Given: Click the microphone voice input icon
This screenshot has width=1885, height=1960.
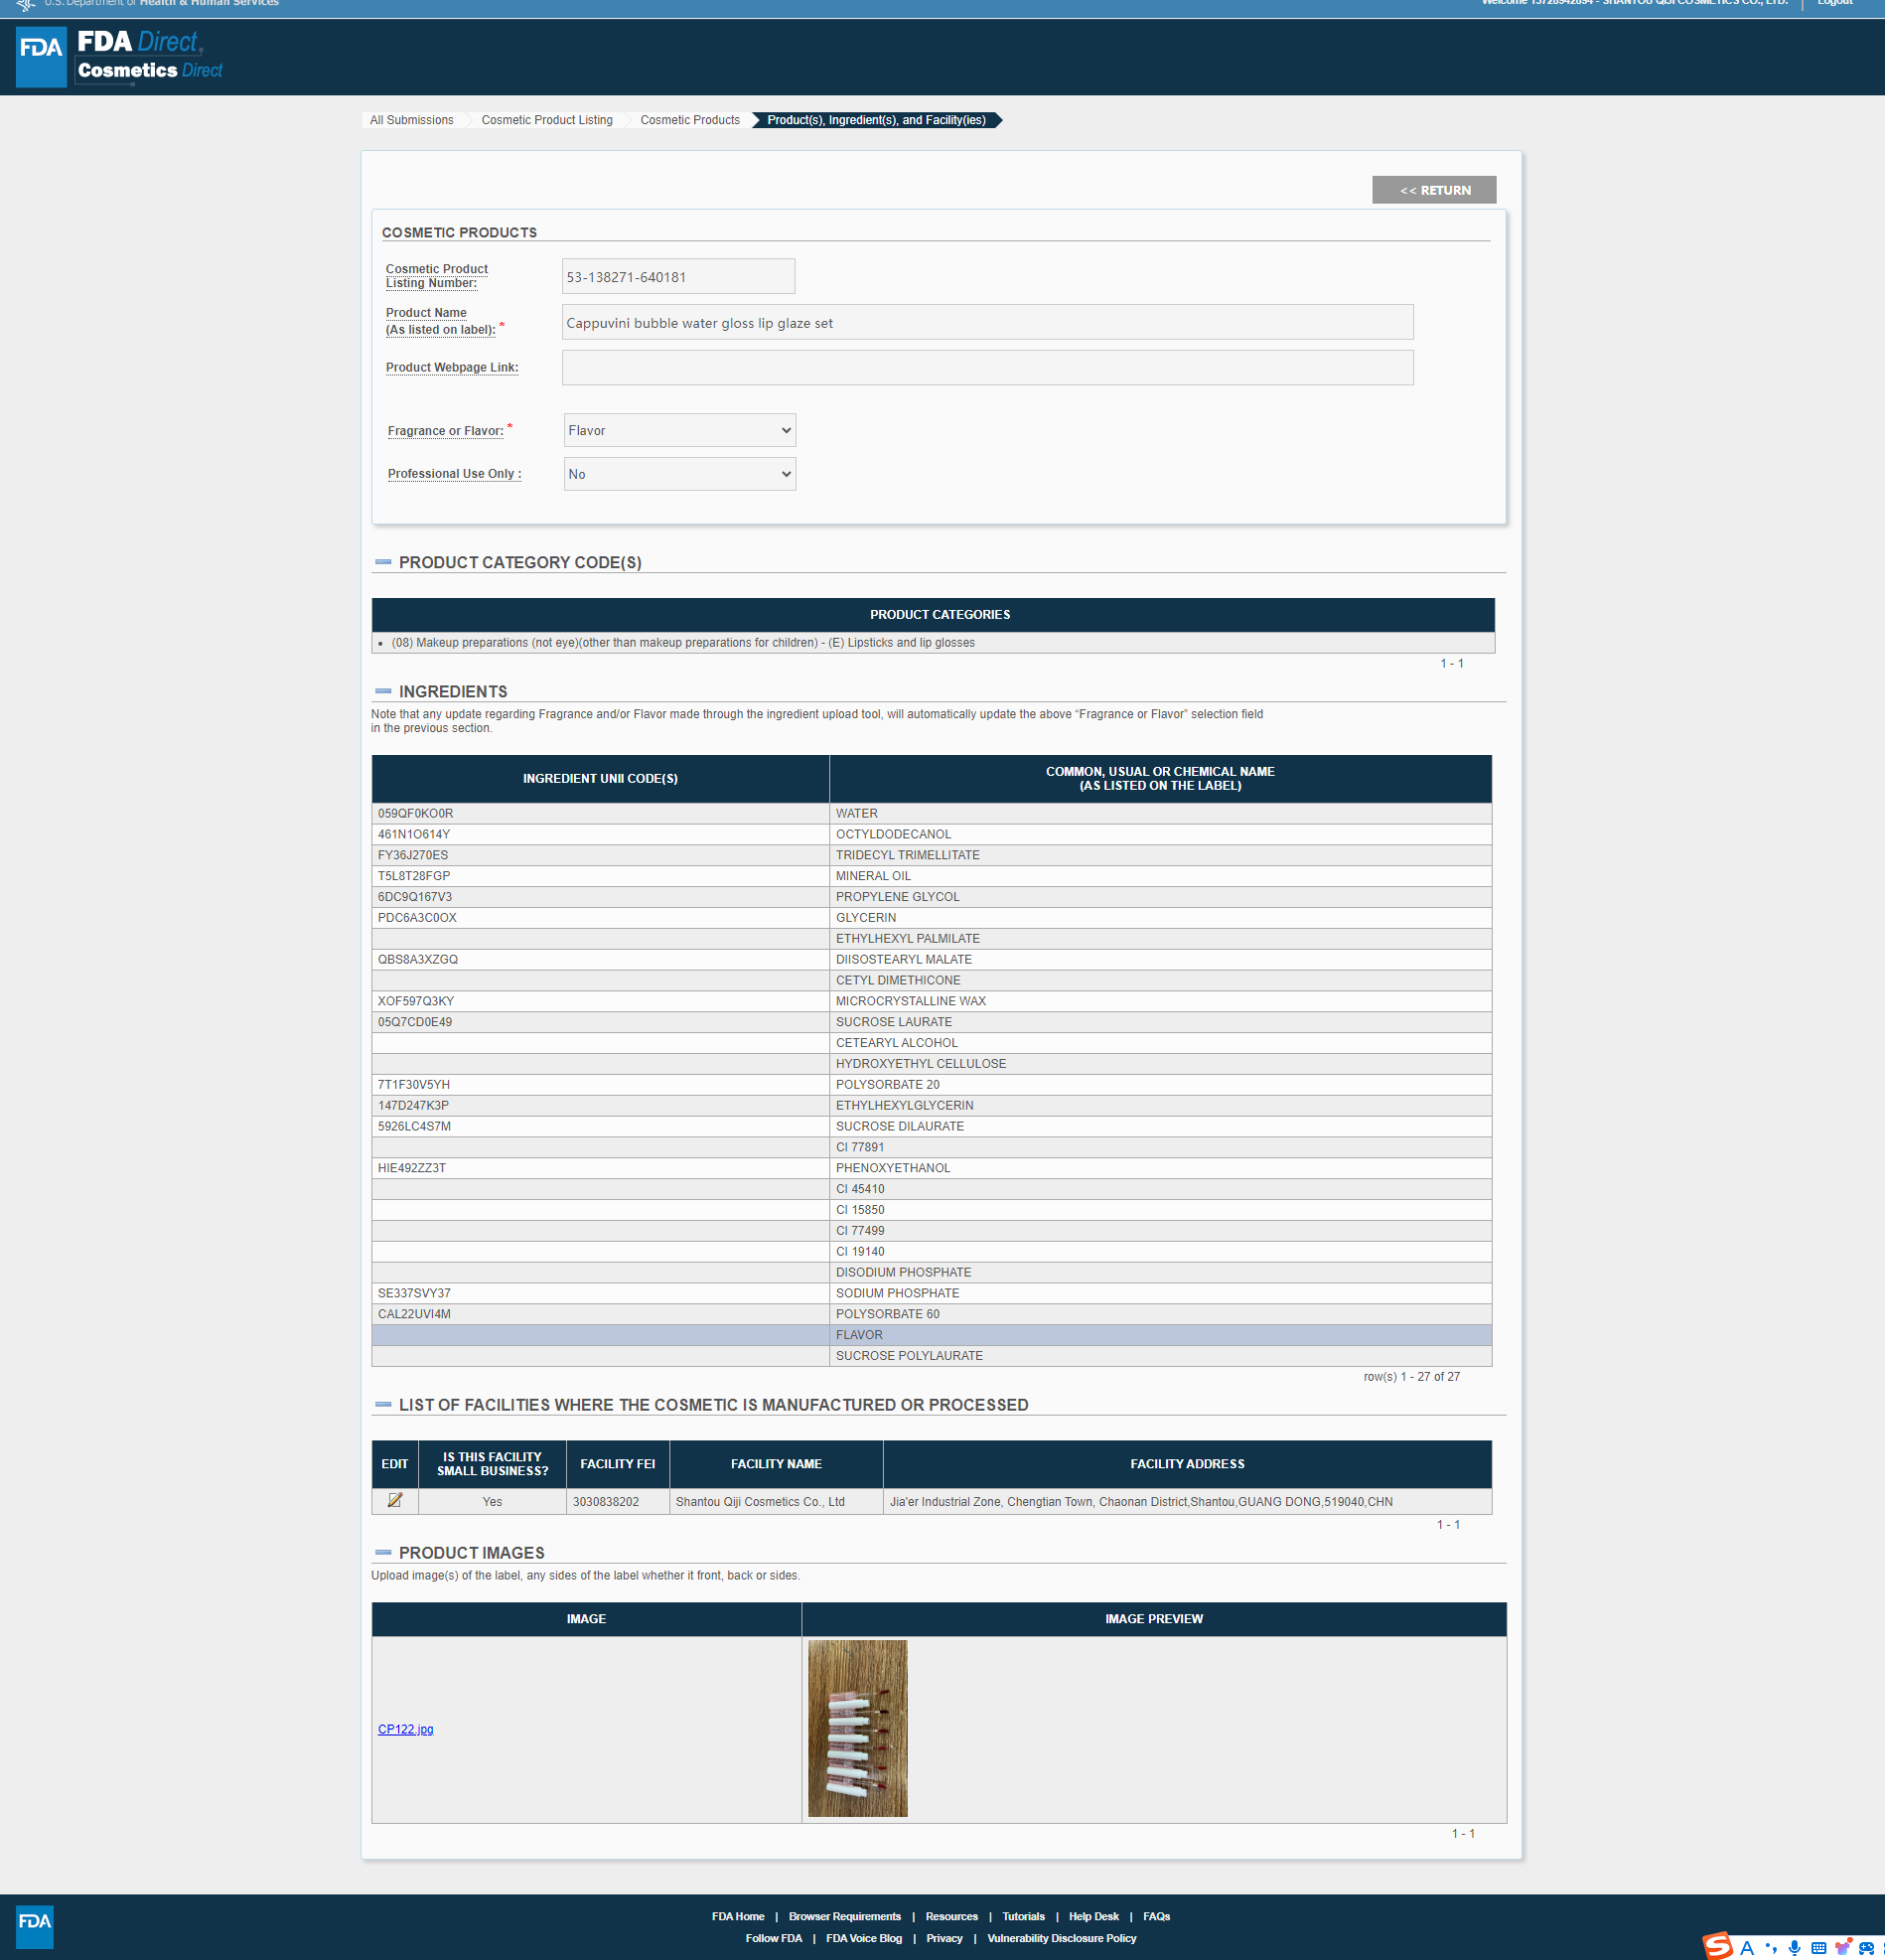Looking at the screenshot, I should click(x=1795, y=1947).
